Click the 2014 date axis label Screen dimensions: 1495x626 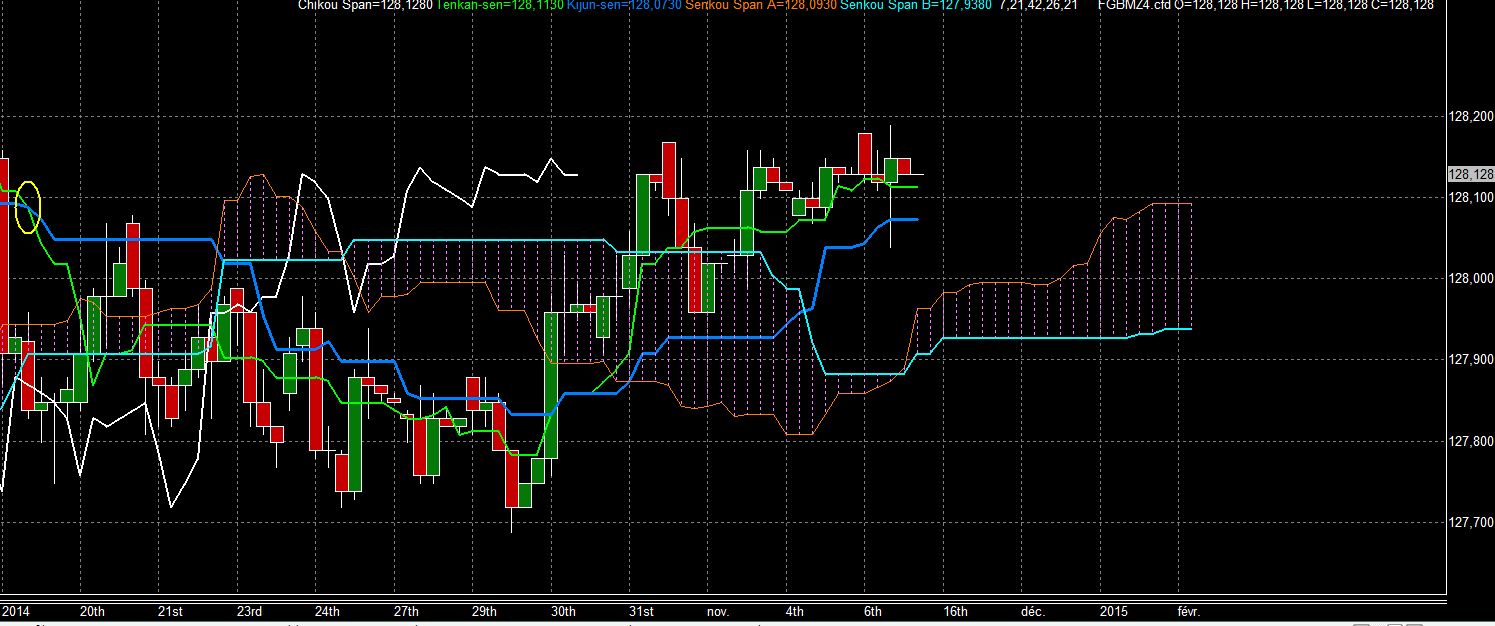point(15,610)
